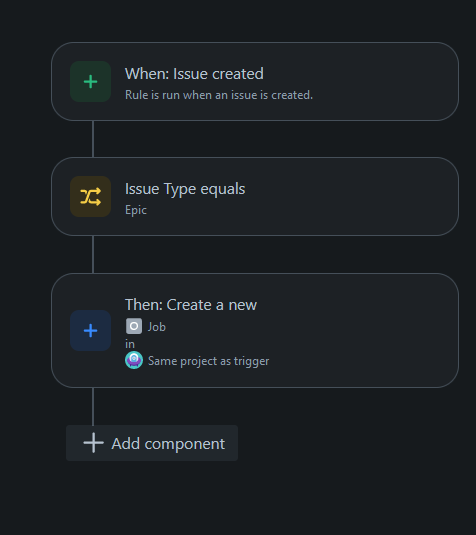
Task: Click the Job issue type label
Action: (x=157, y=327)
